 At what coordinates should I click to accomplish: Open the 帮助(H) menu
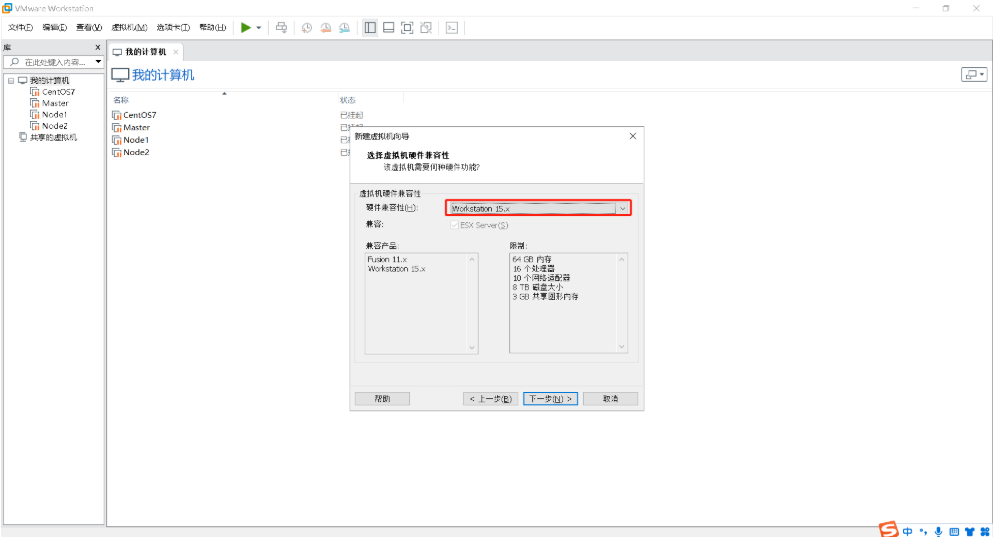[213, 27]
